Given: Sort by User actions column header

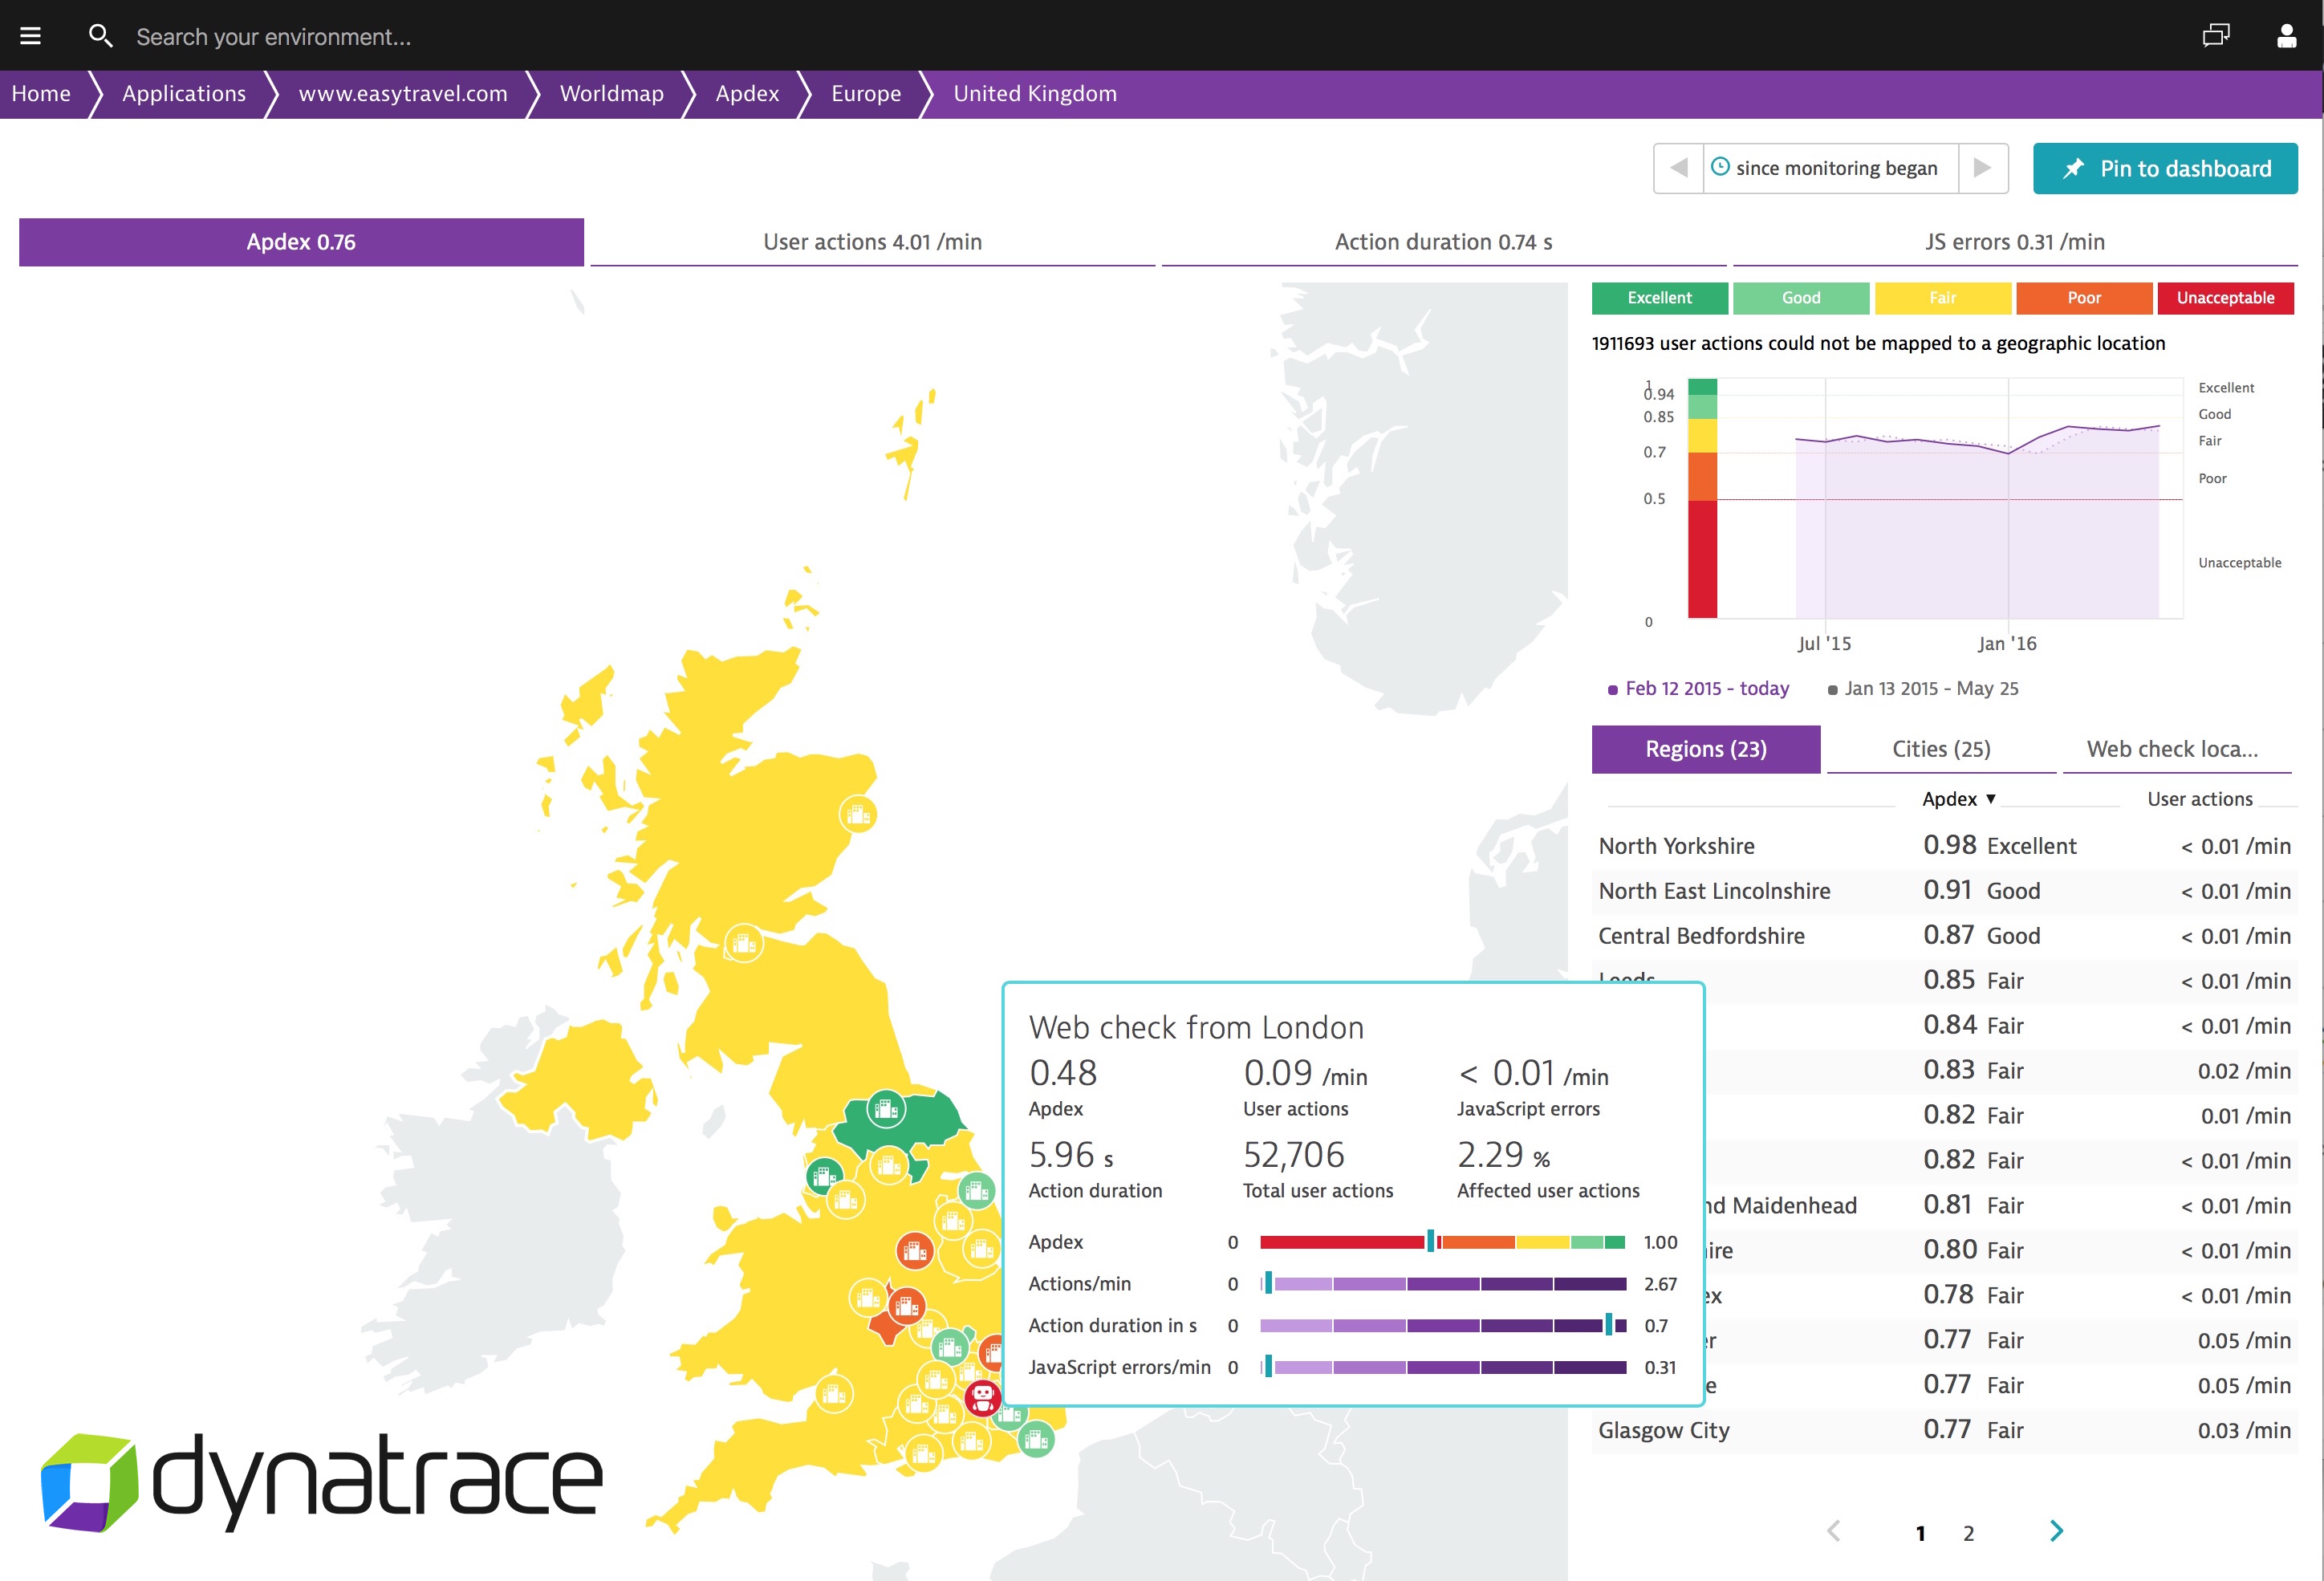Looking at the screenshot, I should point(2199,799).
